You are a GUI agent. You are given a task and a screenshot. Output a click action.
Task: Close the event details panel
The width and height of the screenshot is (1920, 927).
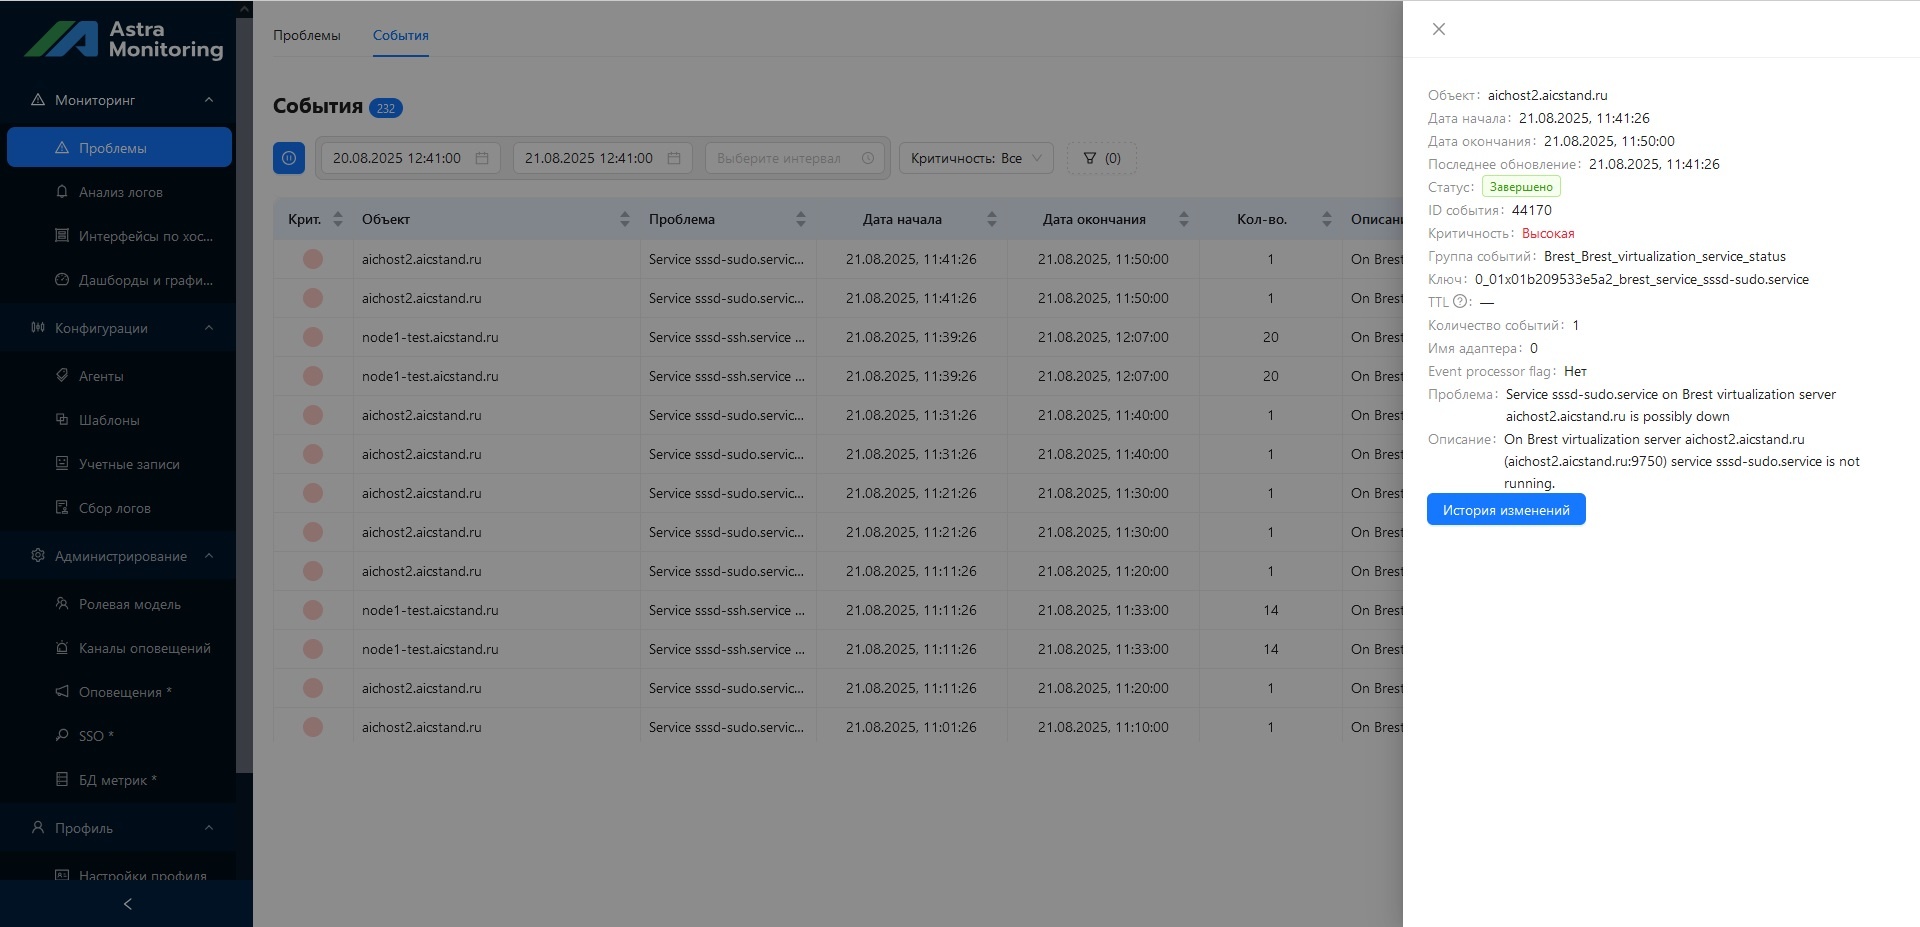(1438, 29)
